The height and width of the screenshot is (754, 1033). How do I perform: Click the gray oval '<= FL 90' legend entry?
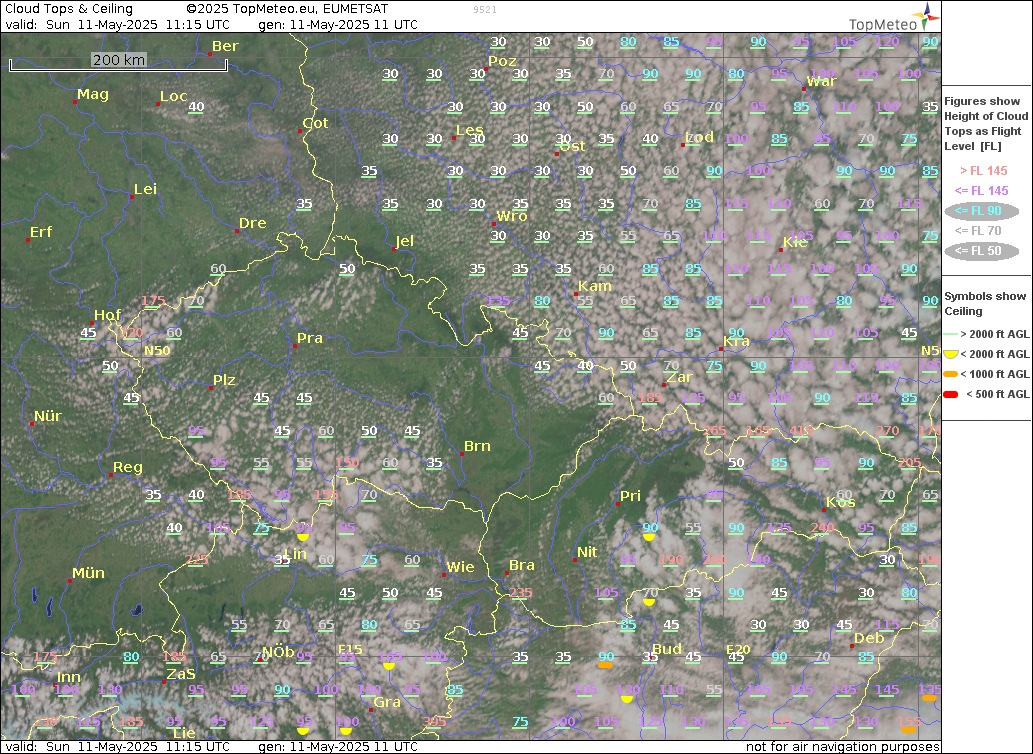point(982,211)
